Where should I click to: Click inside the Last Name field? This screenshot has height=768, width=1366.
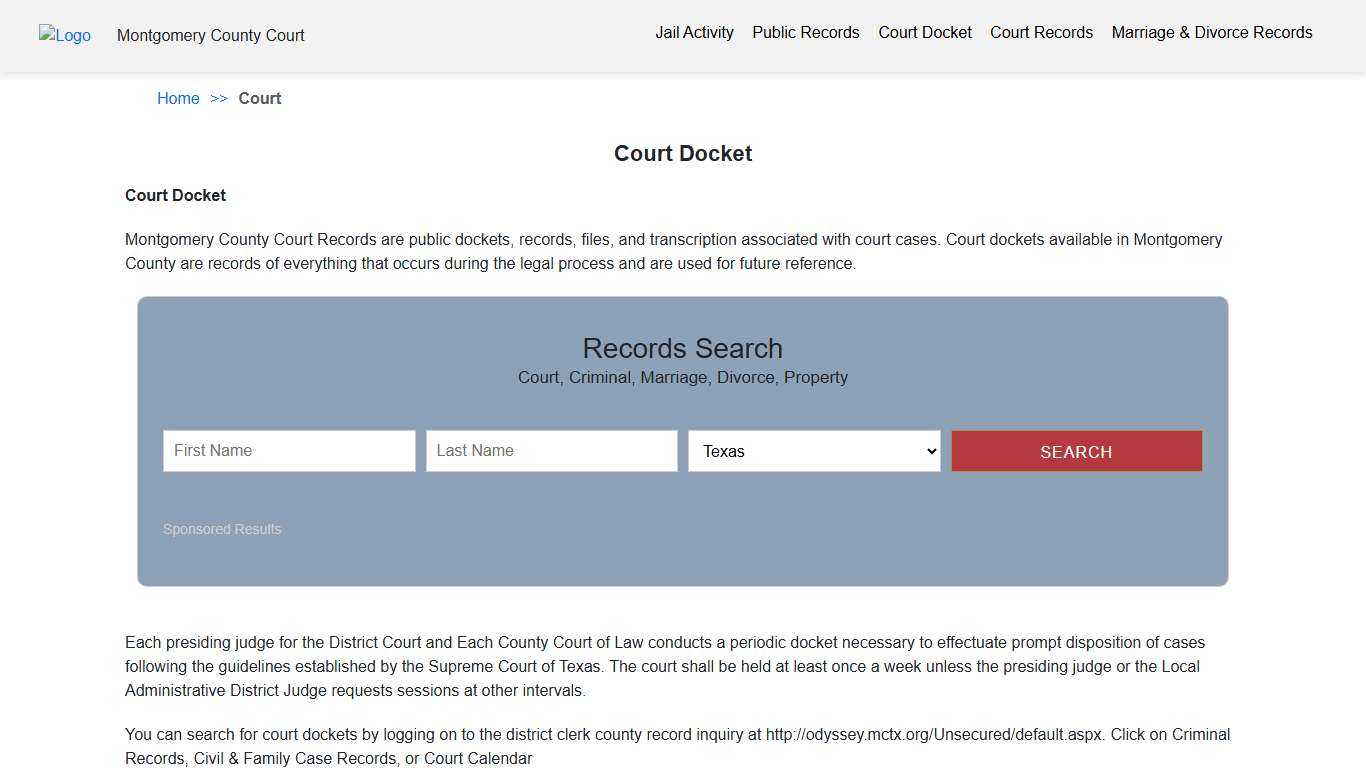pyautogui.click(x=551, y=451)
